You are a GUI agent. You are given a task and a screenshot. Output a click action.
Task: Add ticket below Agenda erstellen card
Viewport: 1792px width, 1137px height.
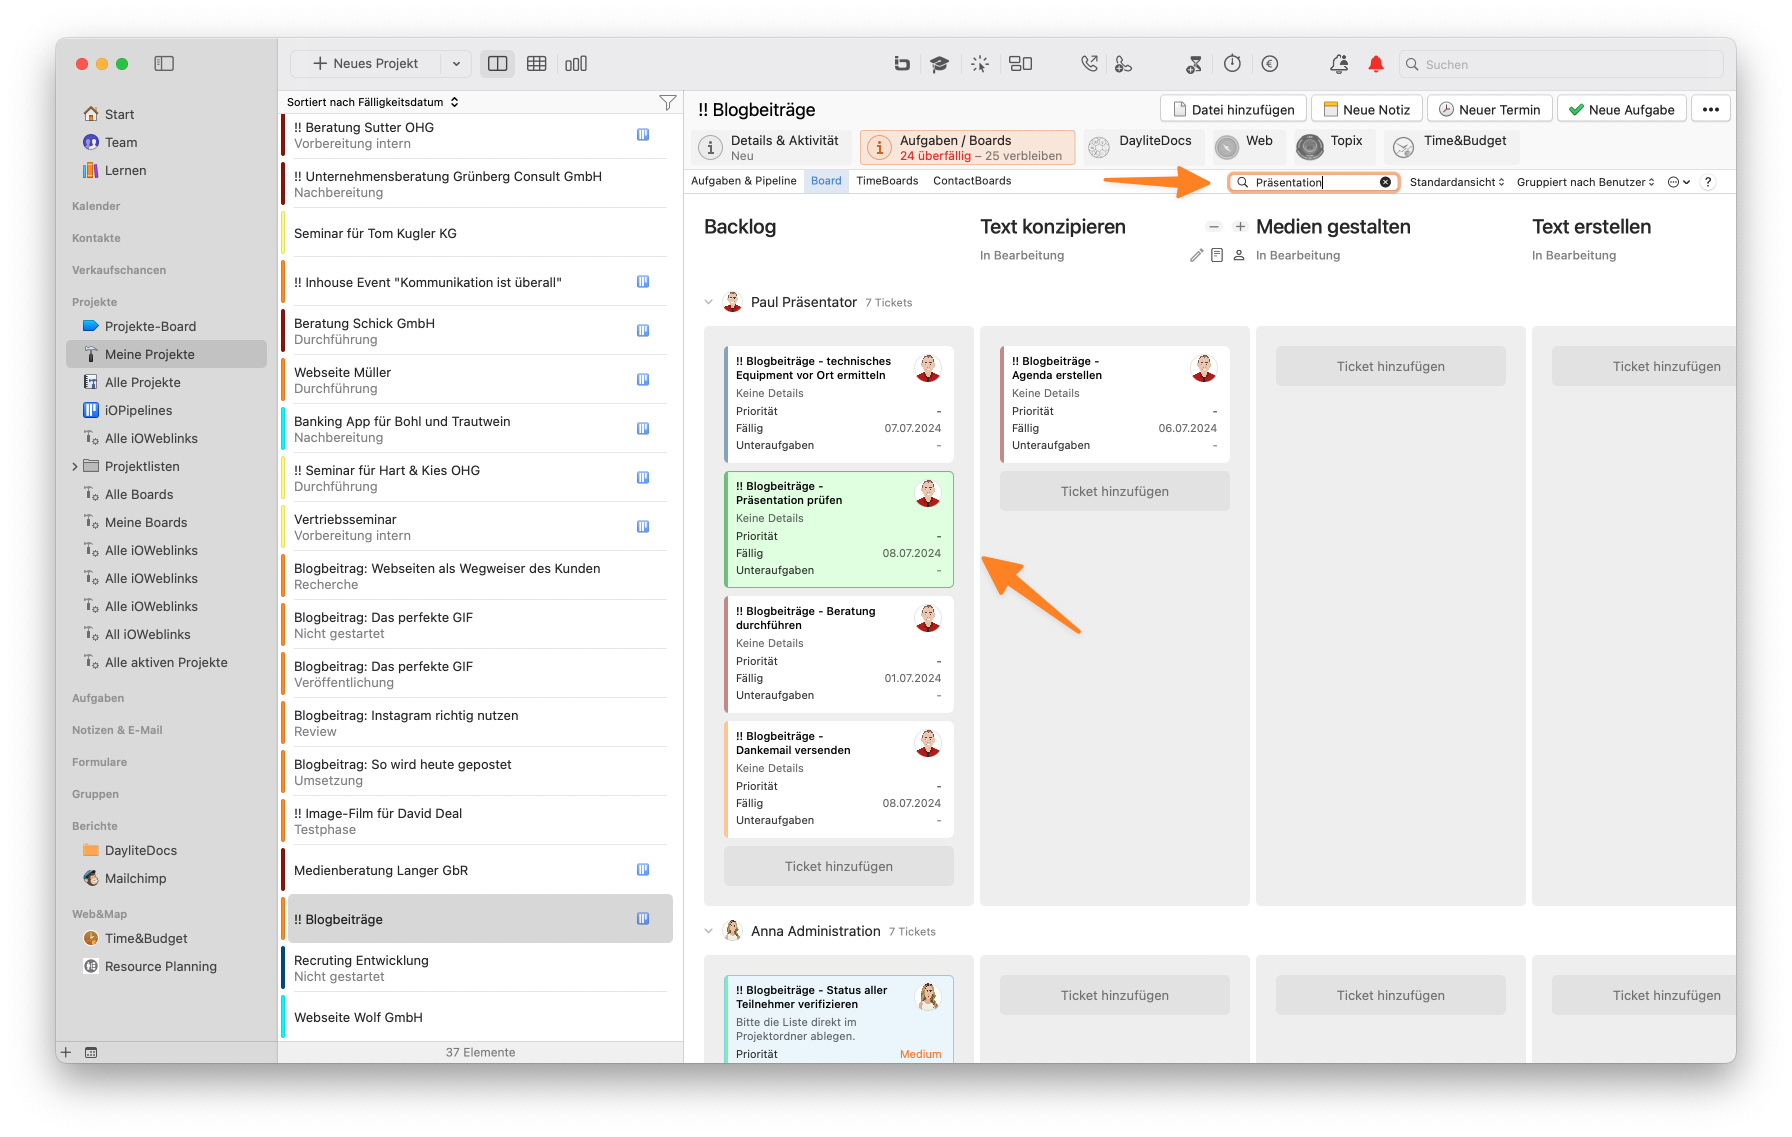pos(1115,491)
